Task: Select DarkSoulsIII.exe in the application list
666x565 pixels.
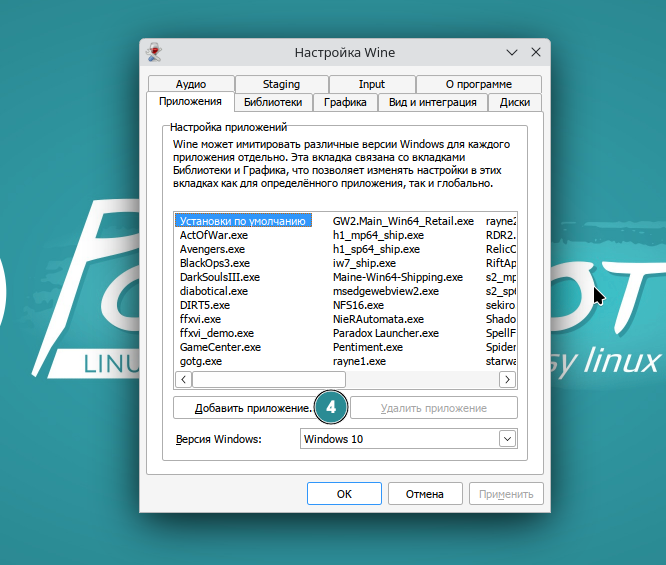Action: coord(220,277)
